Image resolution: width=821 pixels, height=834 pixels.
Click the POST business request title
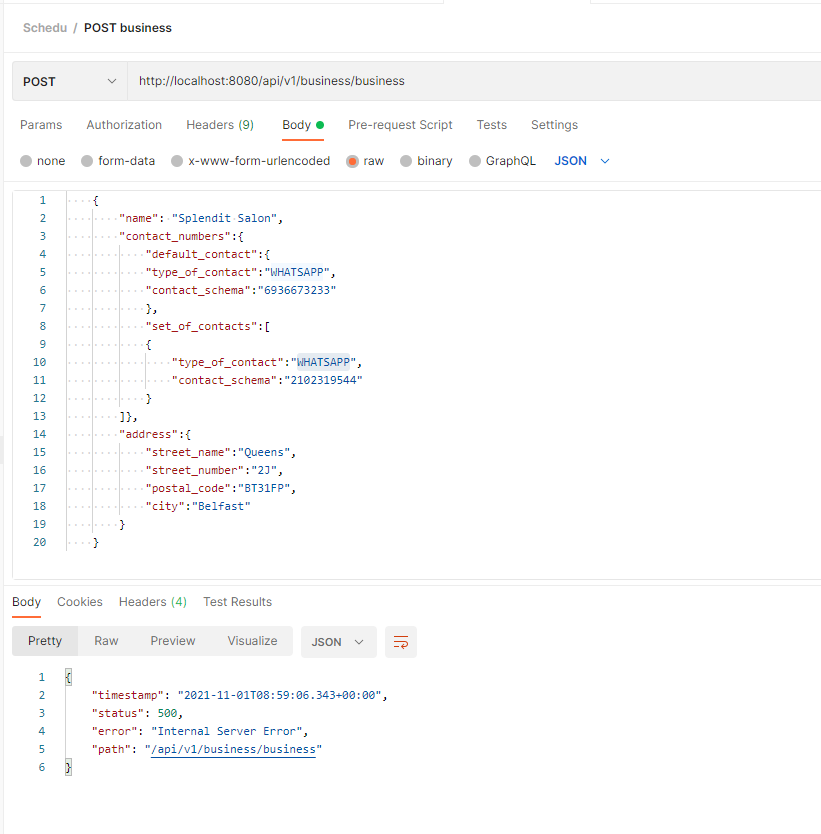pyautogui.click(x=128, y=28)
